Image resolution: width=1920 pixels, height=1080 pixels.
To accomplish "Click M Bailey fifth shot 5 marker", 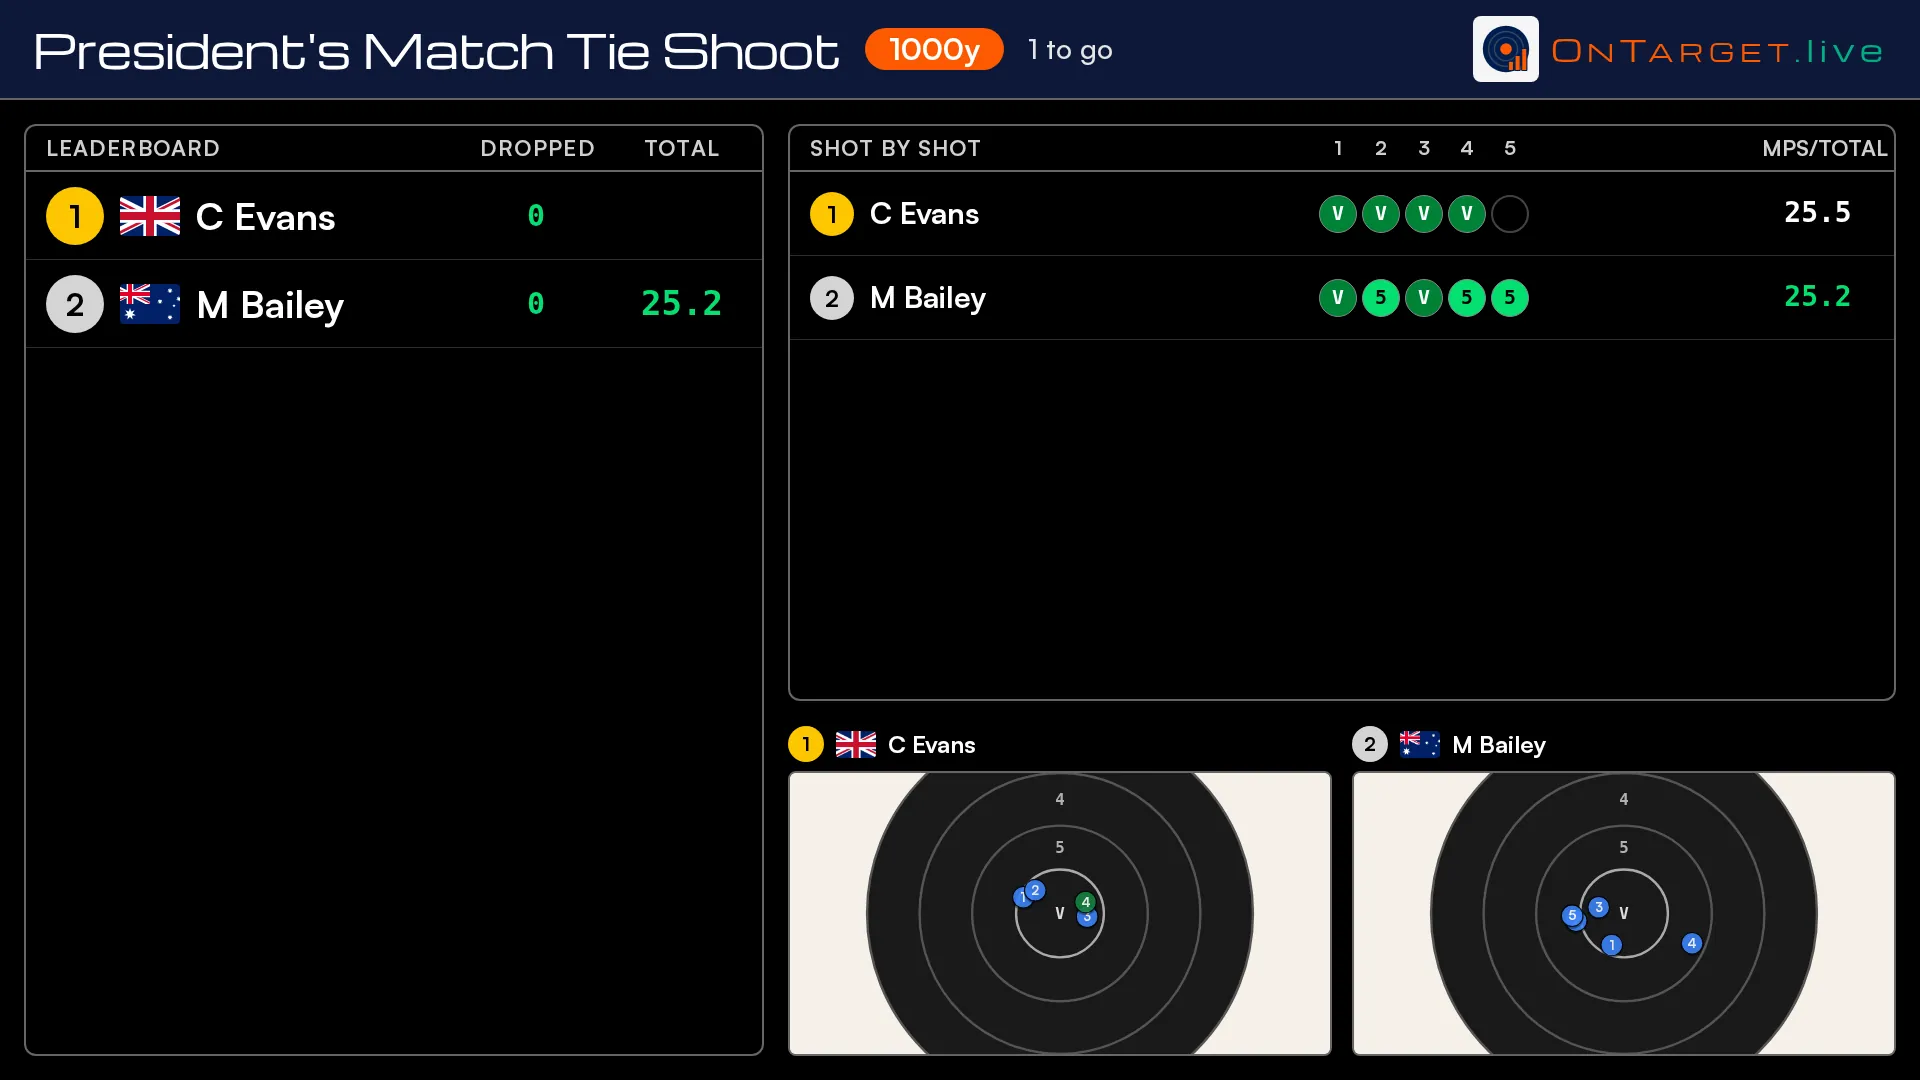I will (x=1510, y=298).
